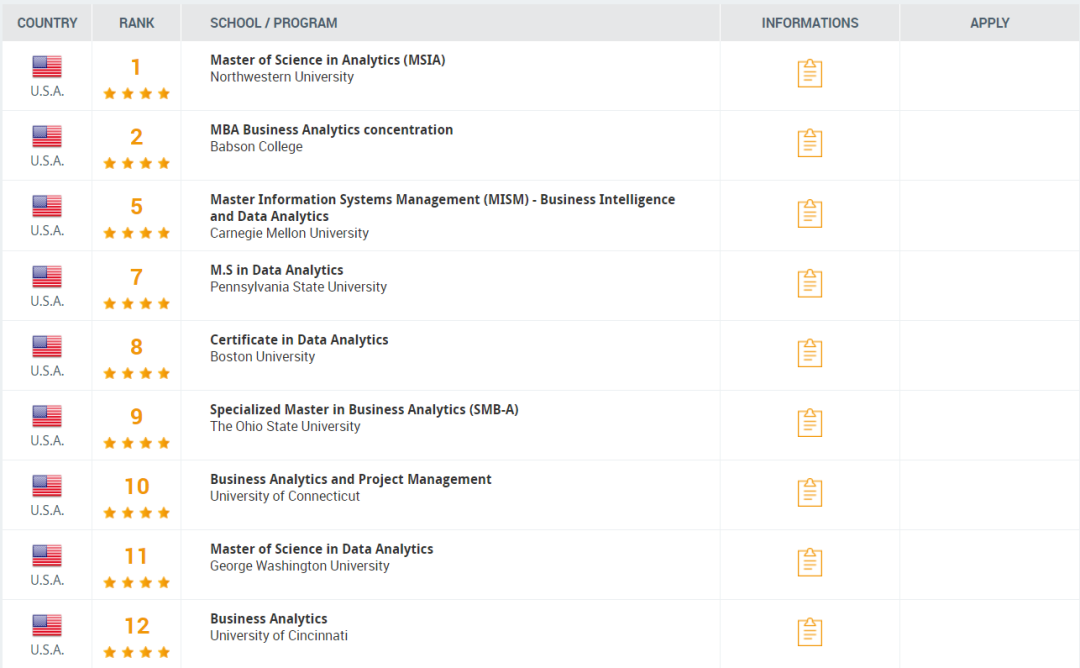Click the U.S.A. flag in rank 8 row
Screen dimensions: 1080x668
47,346
